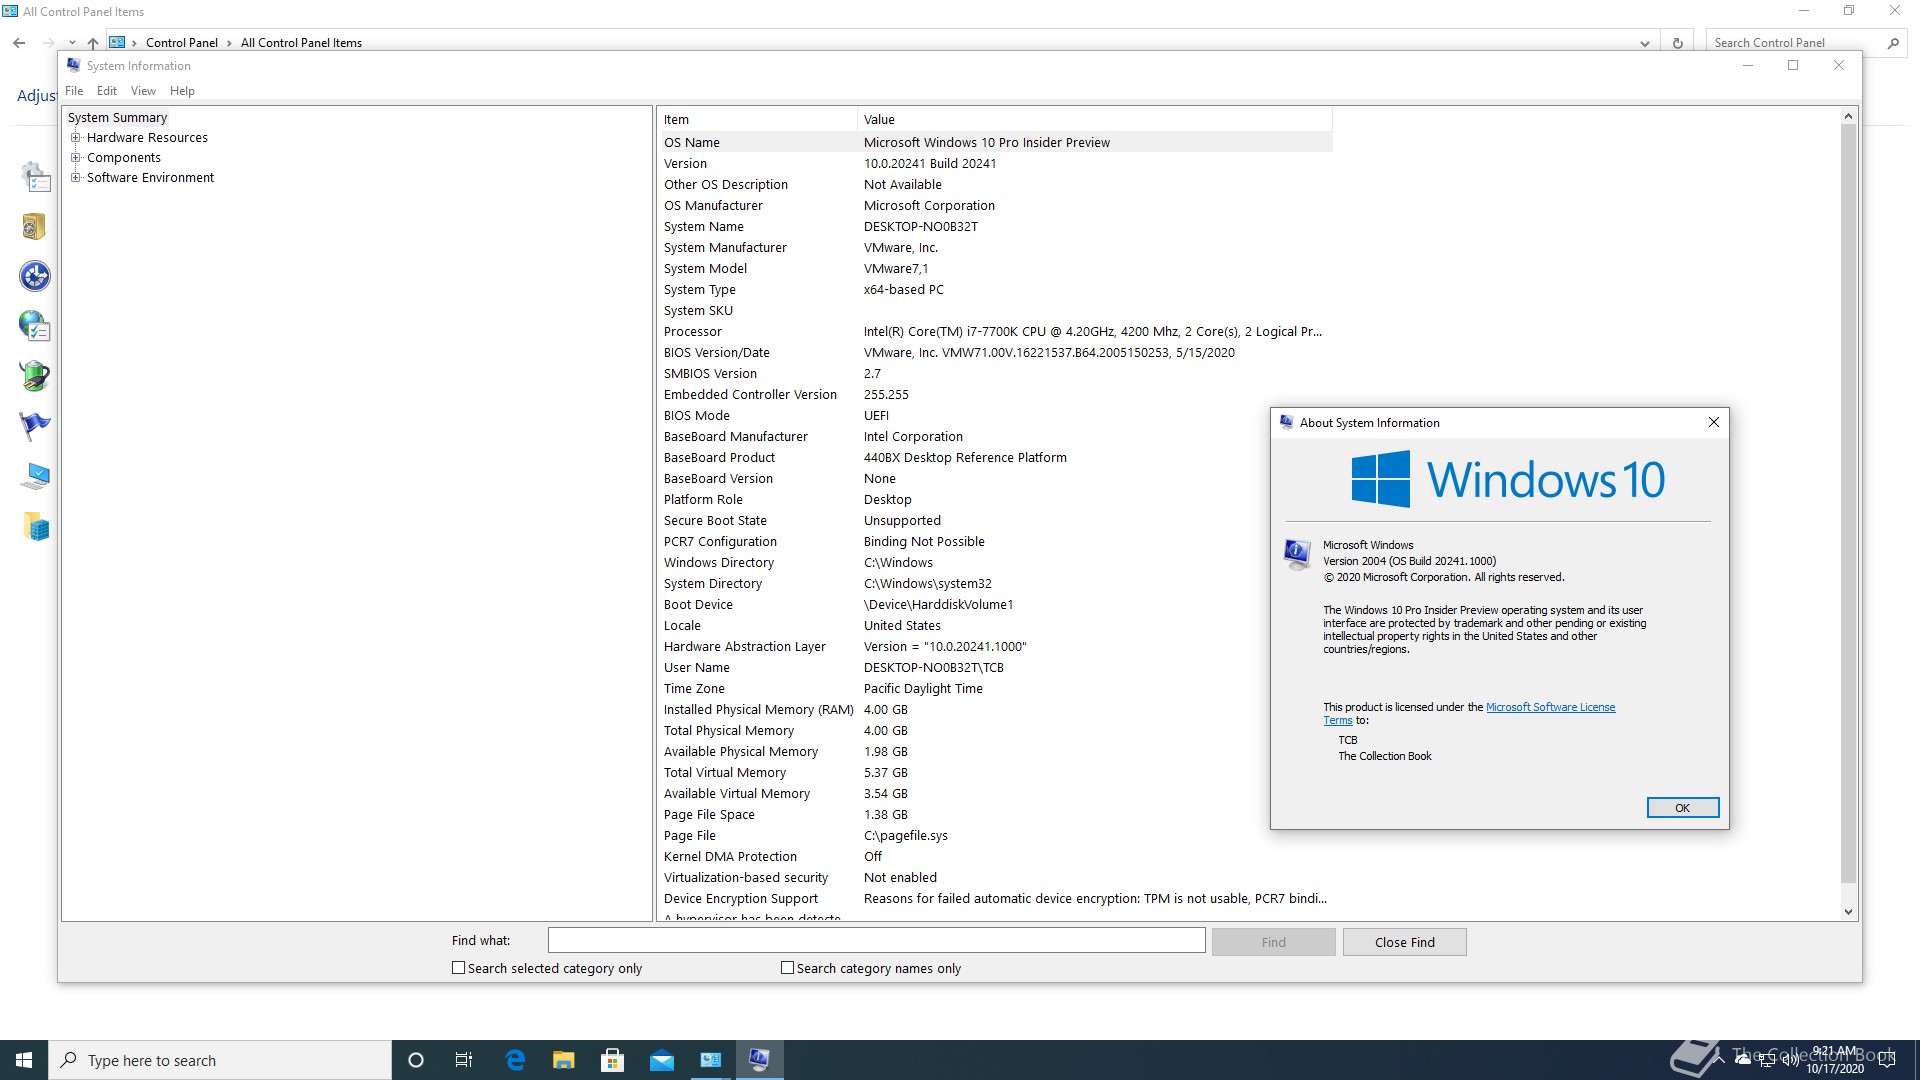Click OK in About System Information dialog
The width and height of the screenshot is (1920, 1080).
point(1683,808)
